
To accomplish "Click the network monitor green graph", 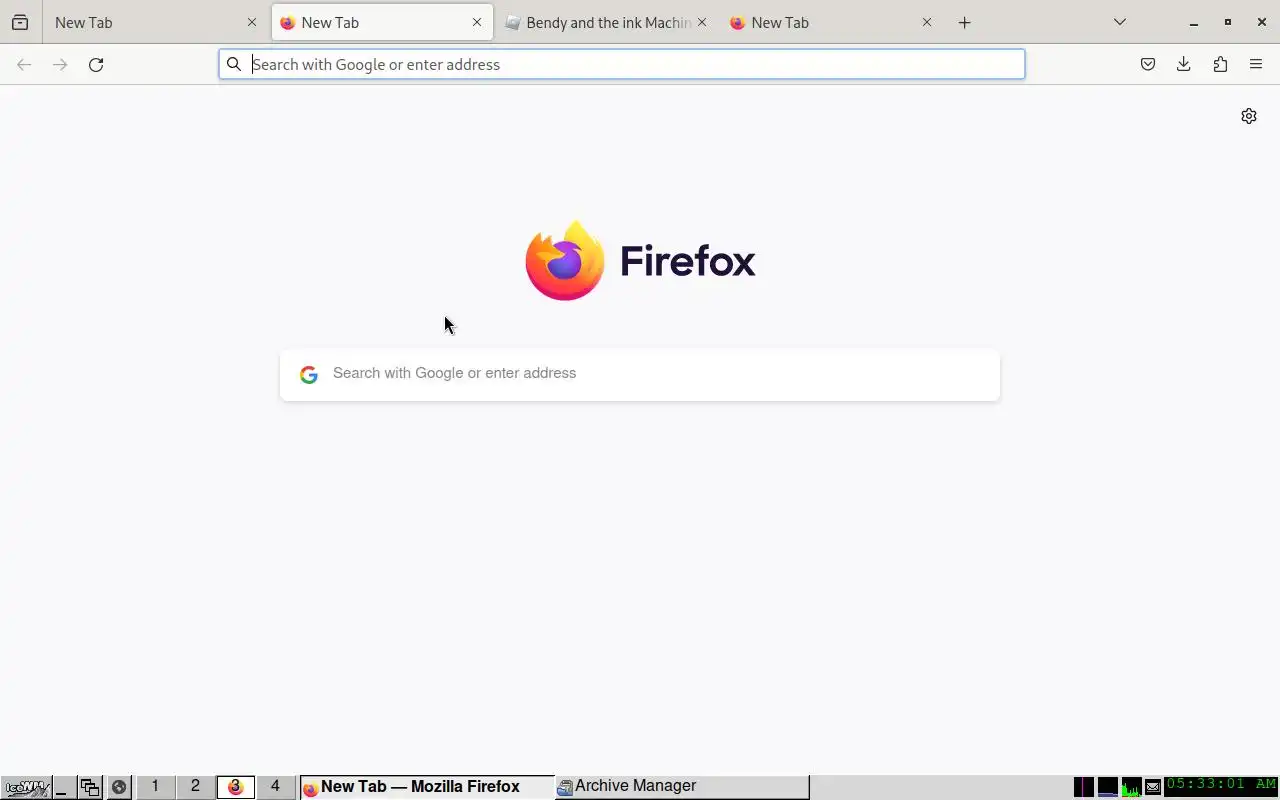I will pyautogui.click(x=1131, y=787).
